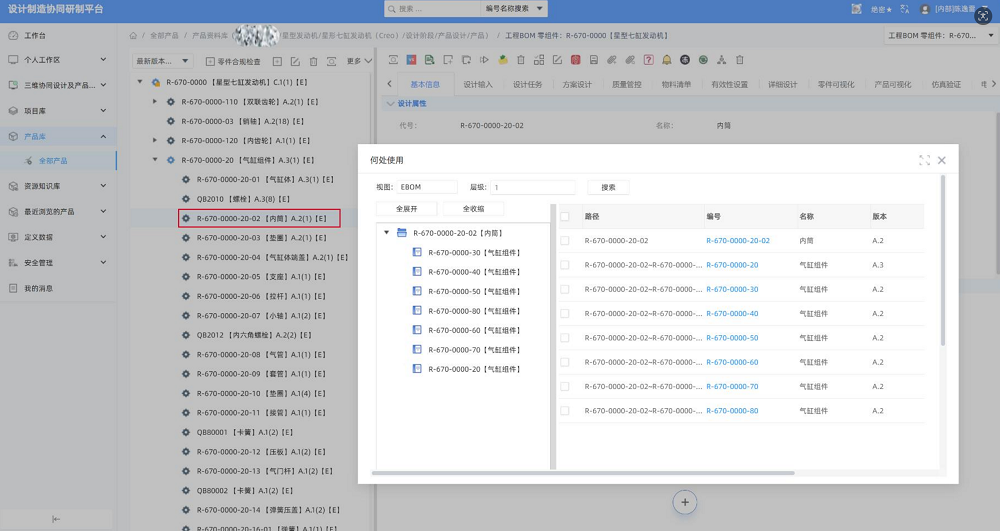
Task: Tick the checkbox for row 内筒 A.2
Action: 564,241
